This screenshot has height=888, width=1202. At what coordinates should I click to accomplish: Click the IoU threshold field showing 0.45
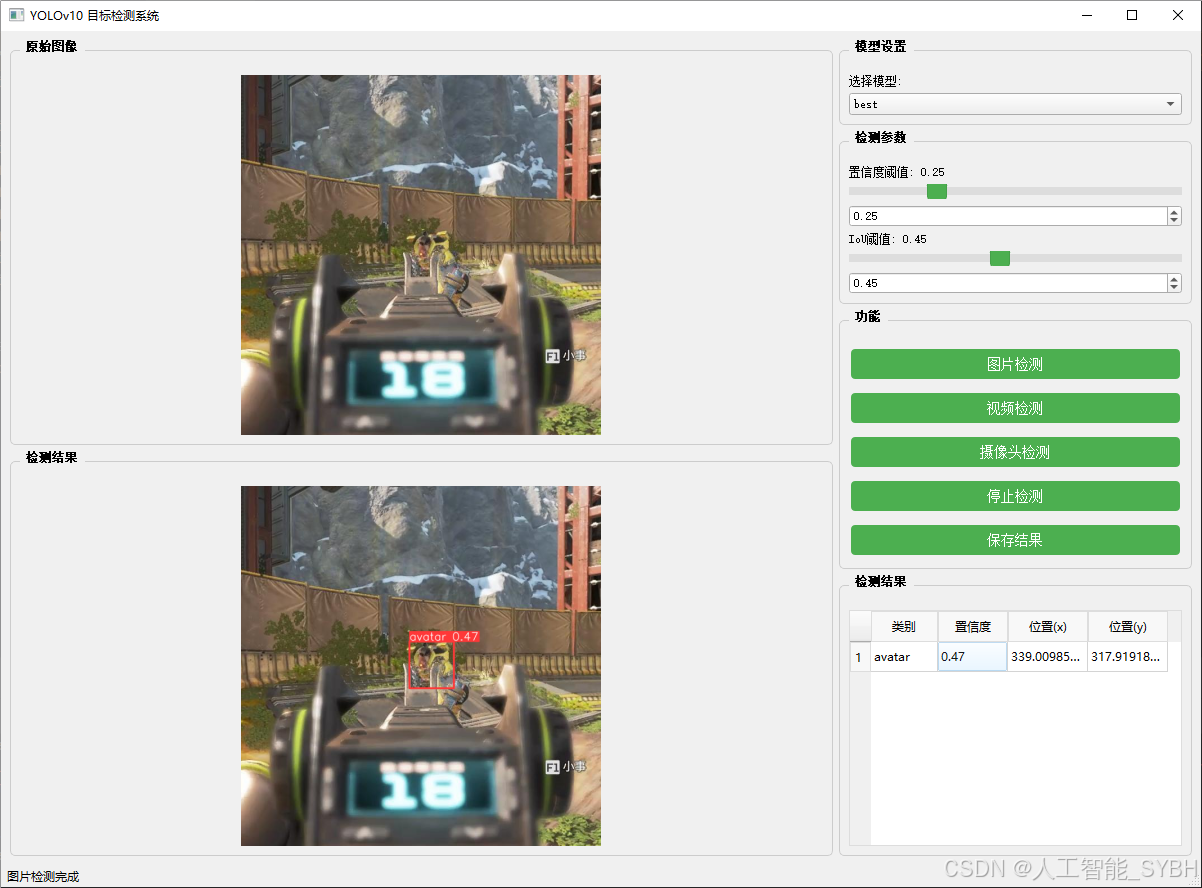1007,283
